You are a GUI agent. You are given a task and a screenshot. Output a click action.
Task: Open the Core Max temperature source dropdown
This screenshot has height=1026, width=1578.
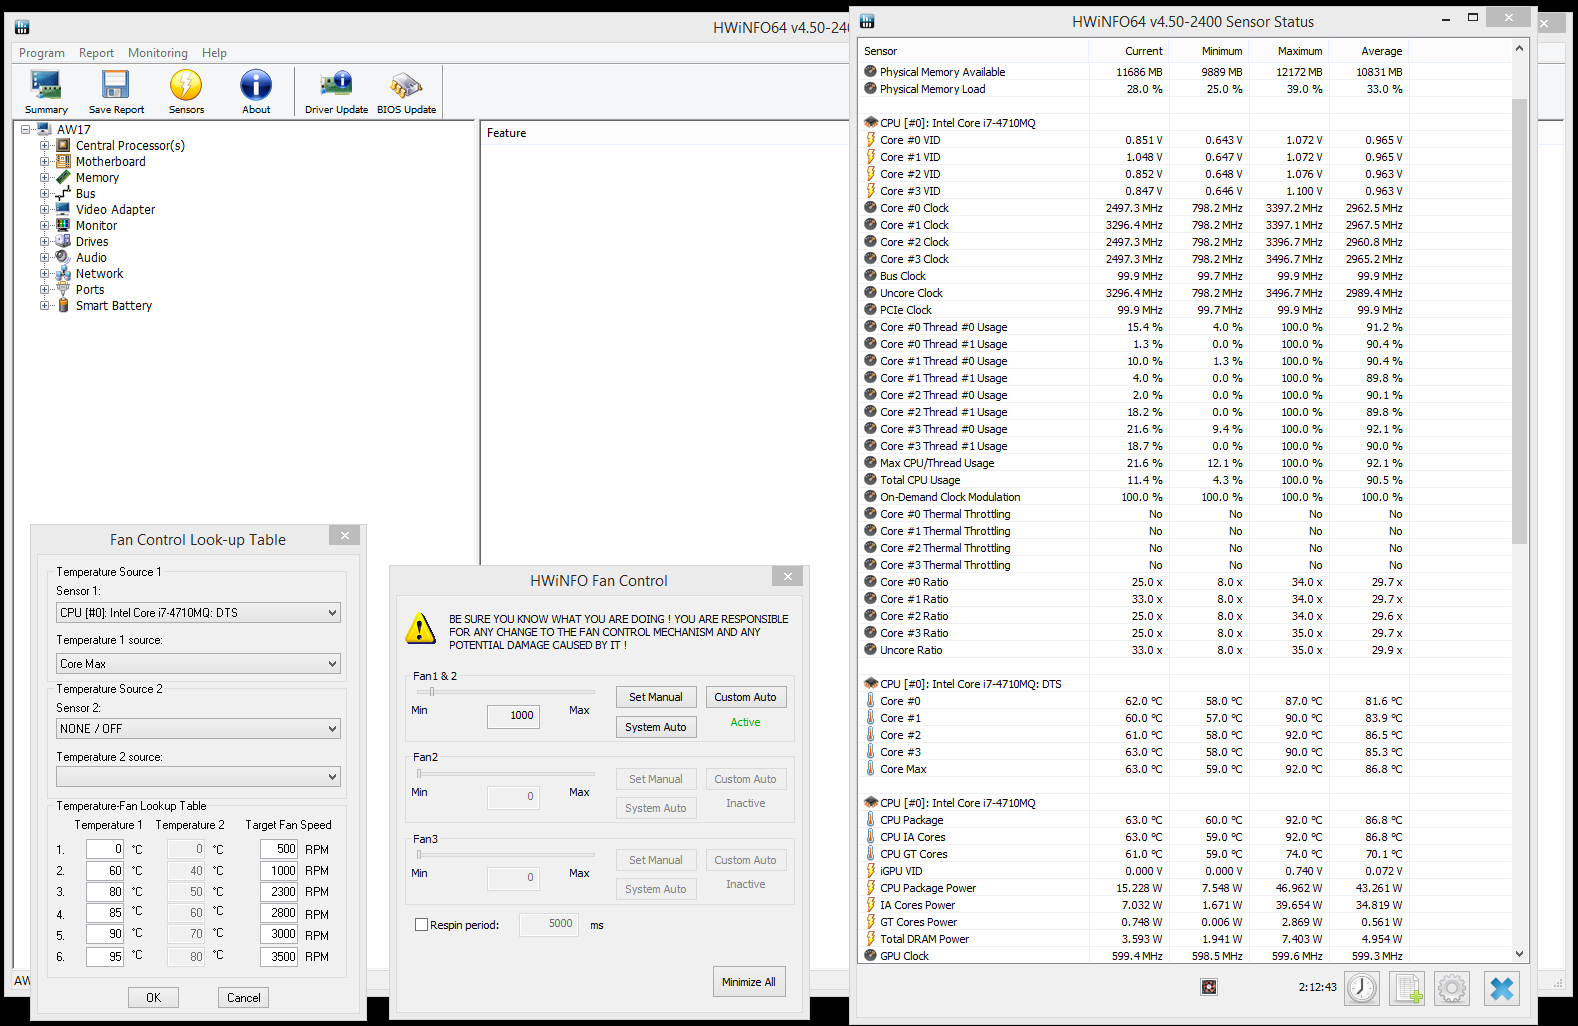pos(198,664)
